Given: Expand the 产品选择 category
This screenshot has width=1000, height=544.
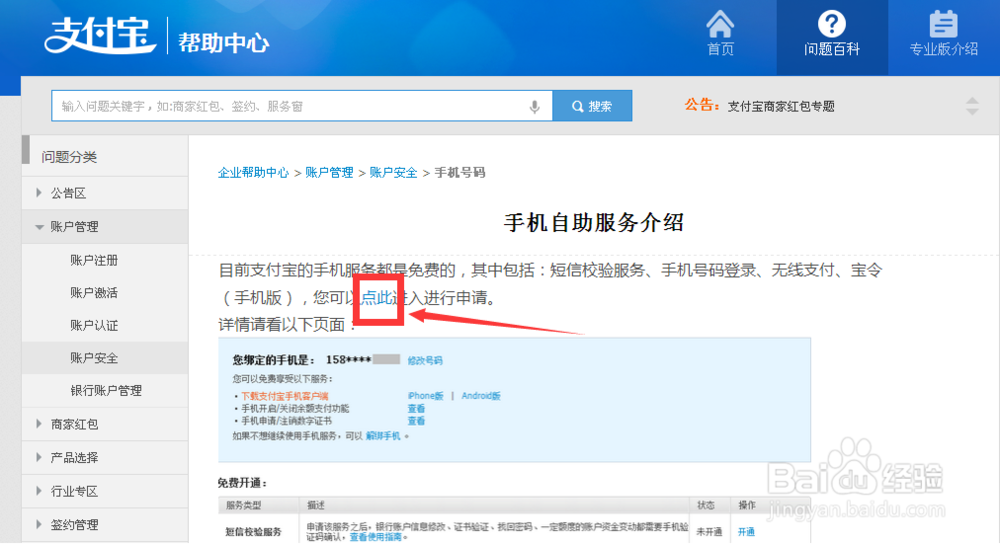Looking at the screenshot, I should click(x=105, y=457).
